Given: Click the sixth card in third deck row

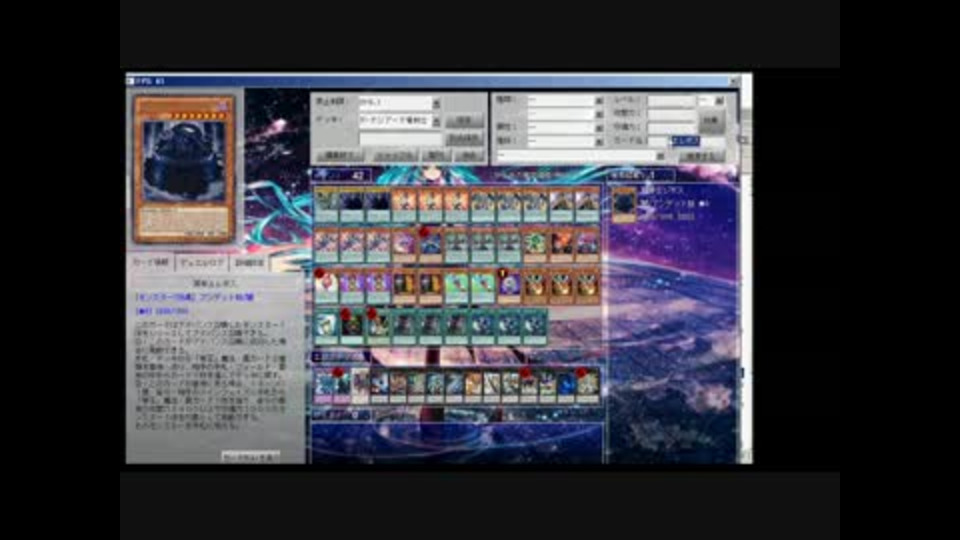Looking at the screenshot, I should point(456,287).
